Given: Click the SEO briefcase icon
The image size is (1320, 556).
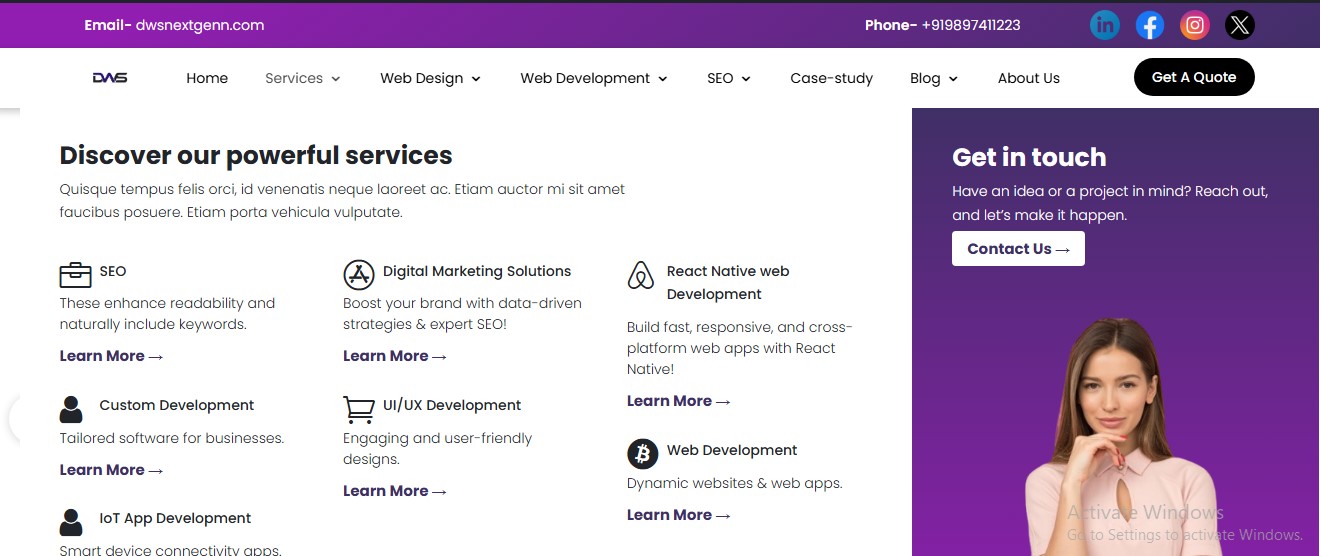Looking at the screenshot, I should [75, 273].
